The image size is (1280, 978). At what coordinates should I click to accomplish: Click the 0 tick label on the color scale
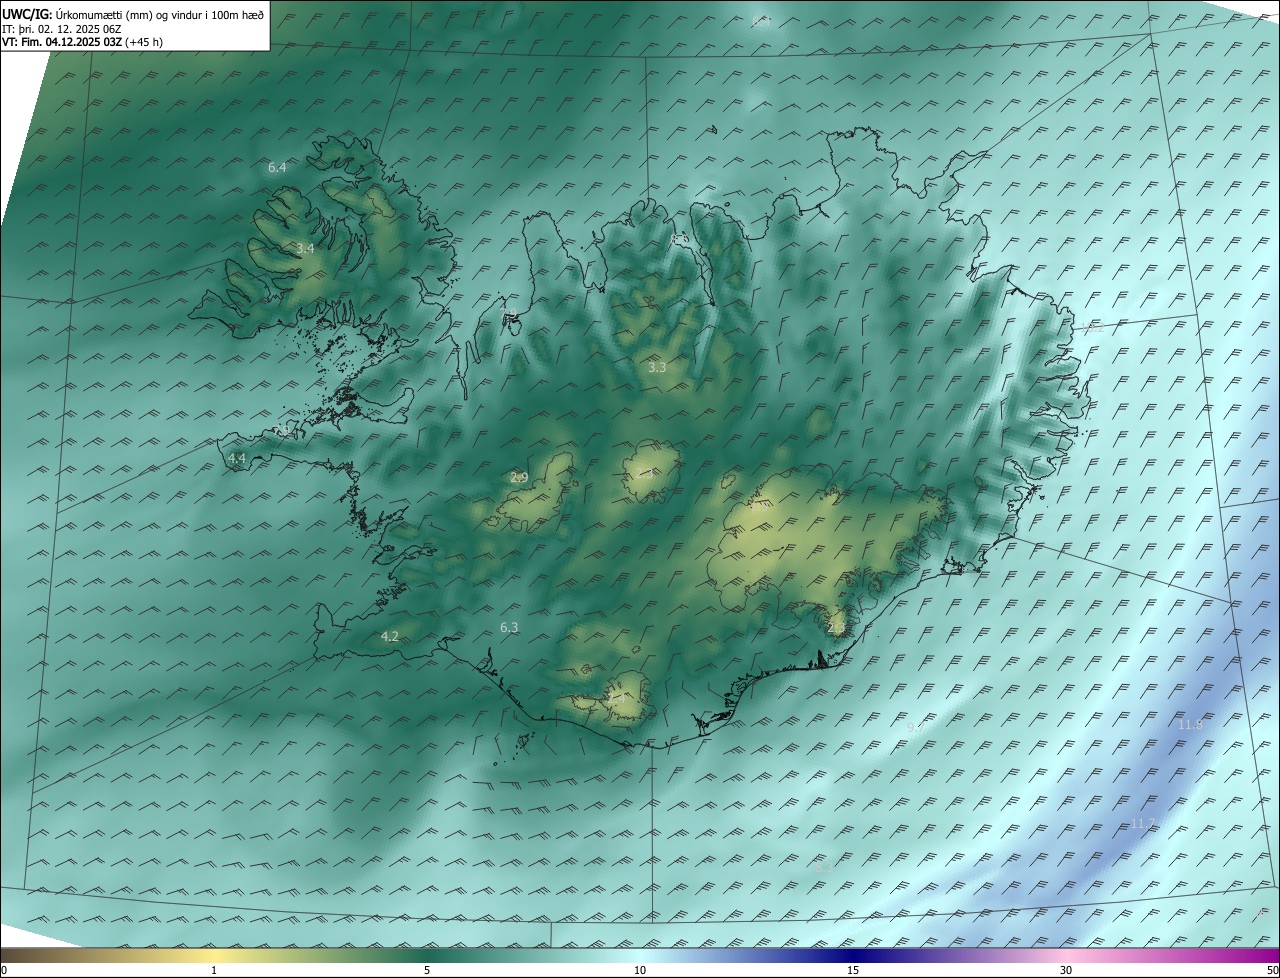[4, 970]
